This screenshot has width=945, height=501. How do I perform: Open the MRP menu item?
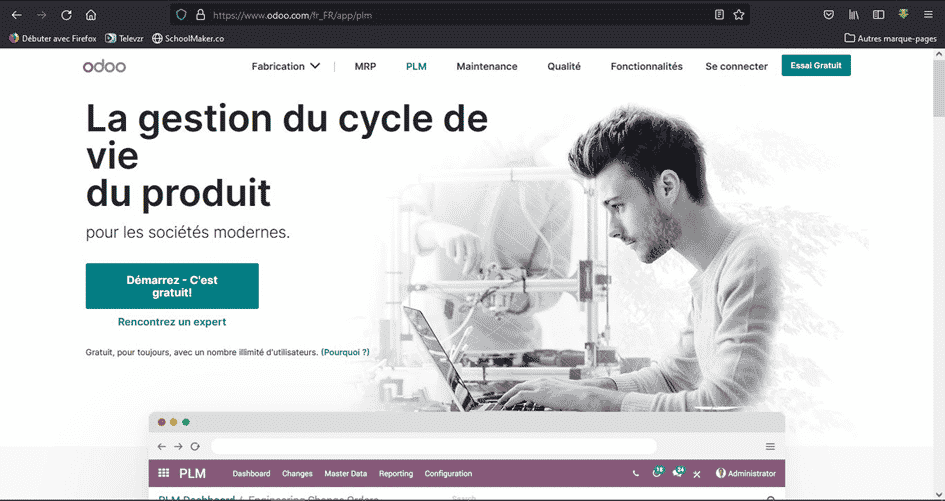(x=365, y=66)
